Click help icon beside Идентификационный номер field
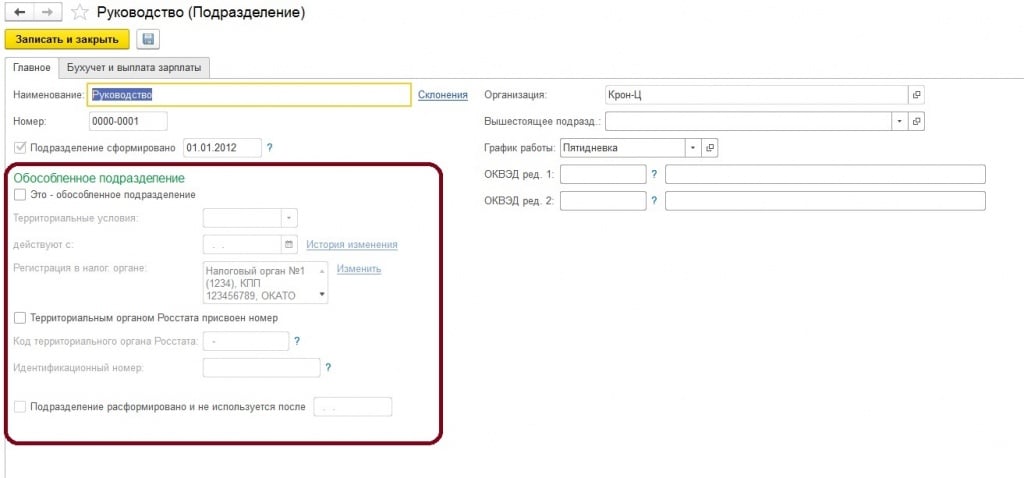Viewport: 1024px width, 478px height. coord(328,368)
